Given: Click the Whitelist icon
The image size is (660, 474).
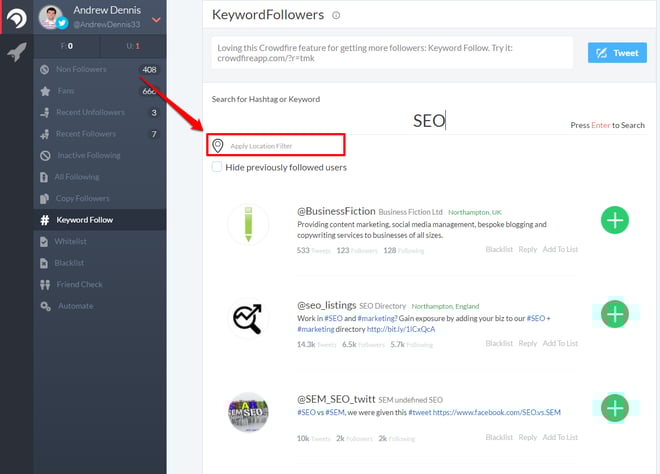Looking at the screenshot, I should click(x=44, y=242).
